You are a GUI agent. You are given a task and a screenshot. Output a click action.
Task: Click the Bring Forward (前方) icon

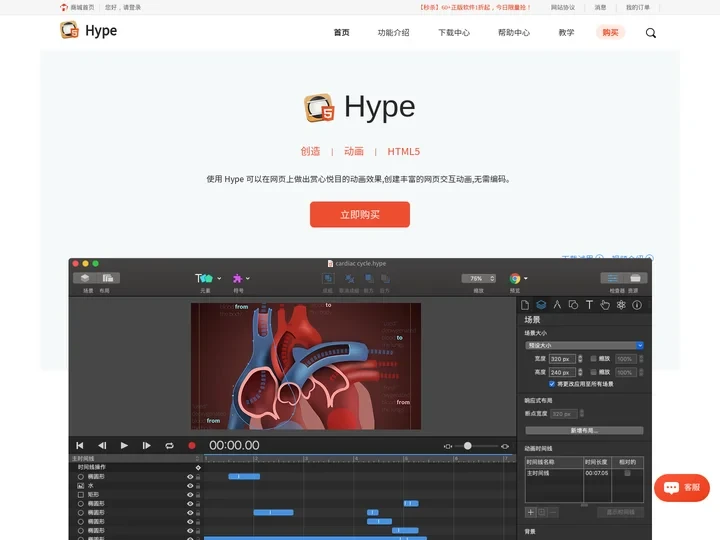(x=369, y=278)
